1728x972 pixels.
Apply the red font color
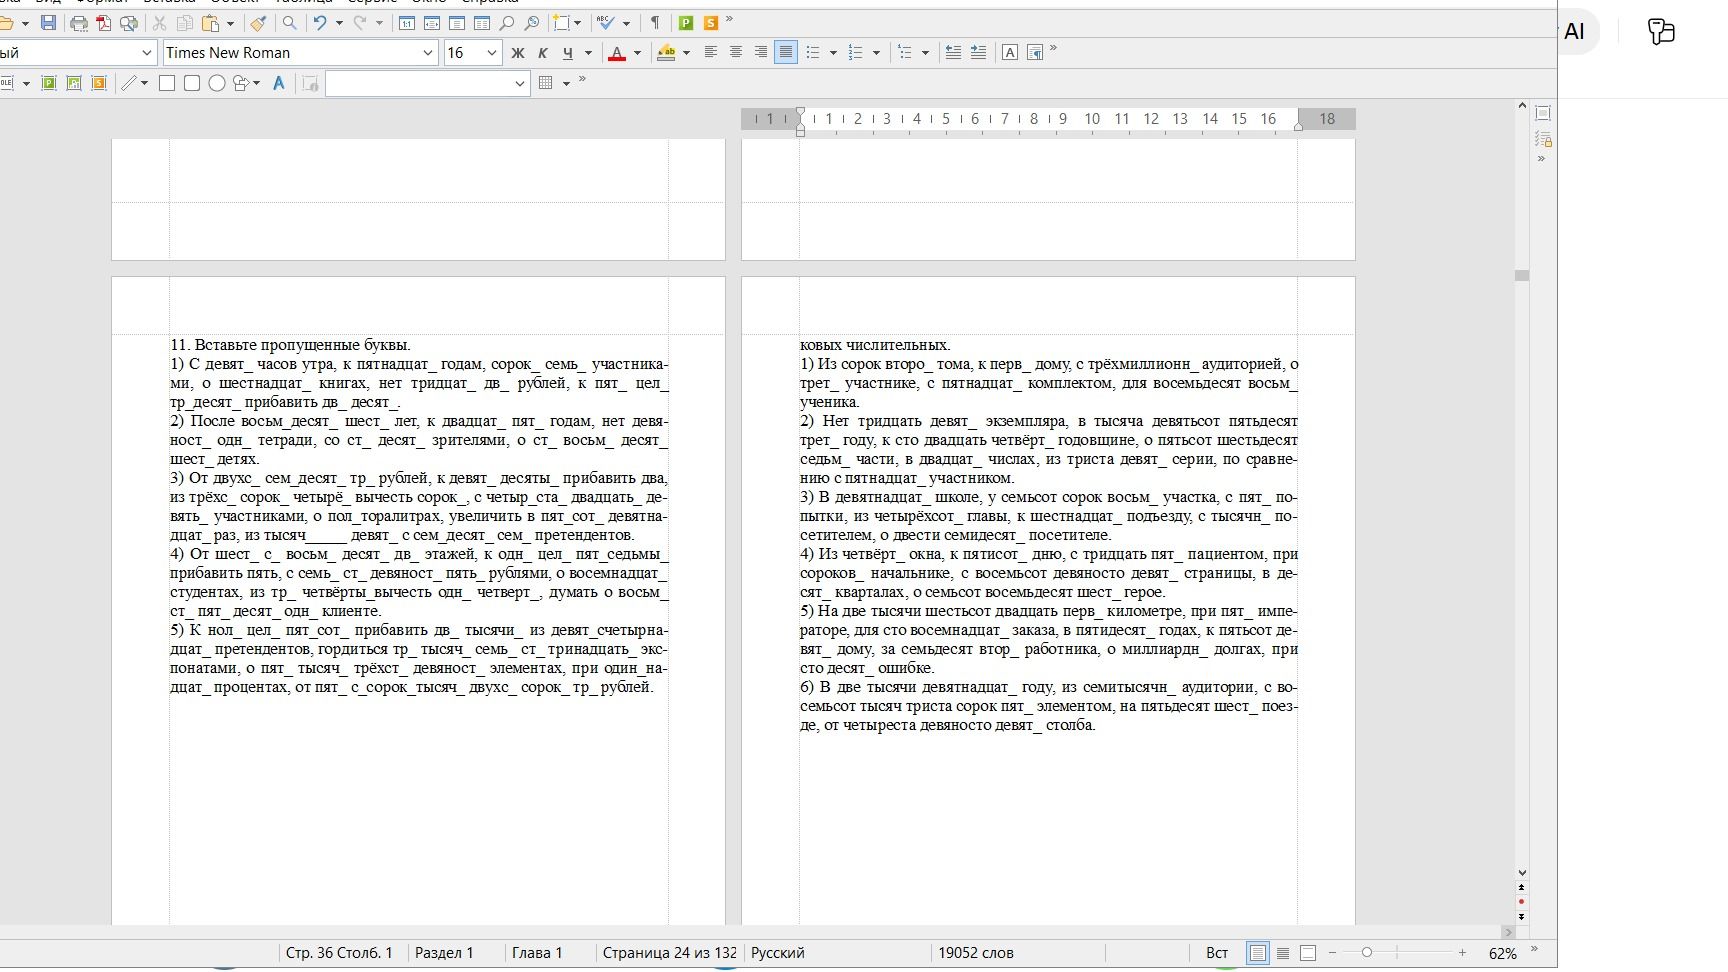click(x=617, y=52)
